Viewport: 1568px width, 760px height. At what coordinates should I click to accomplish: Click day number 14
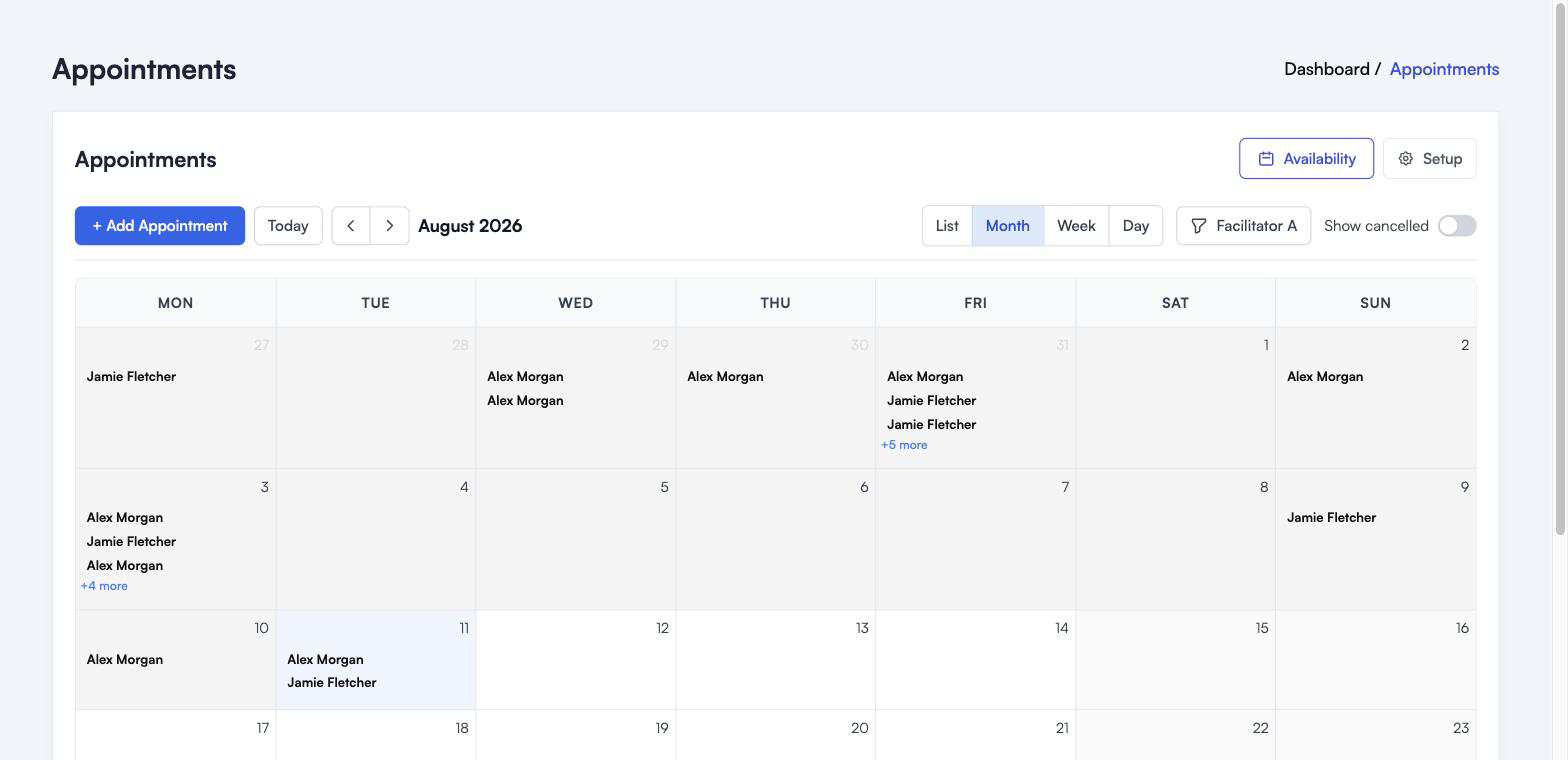tap(1061, 628)
